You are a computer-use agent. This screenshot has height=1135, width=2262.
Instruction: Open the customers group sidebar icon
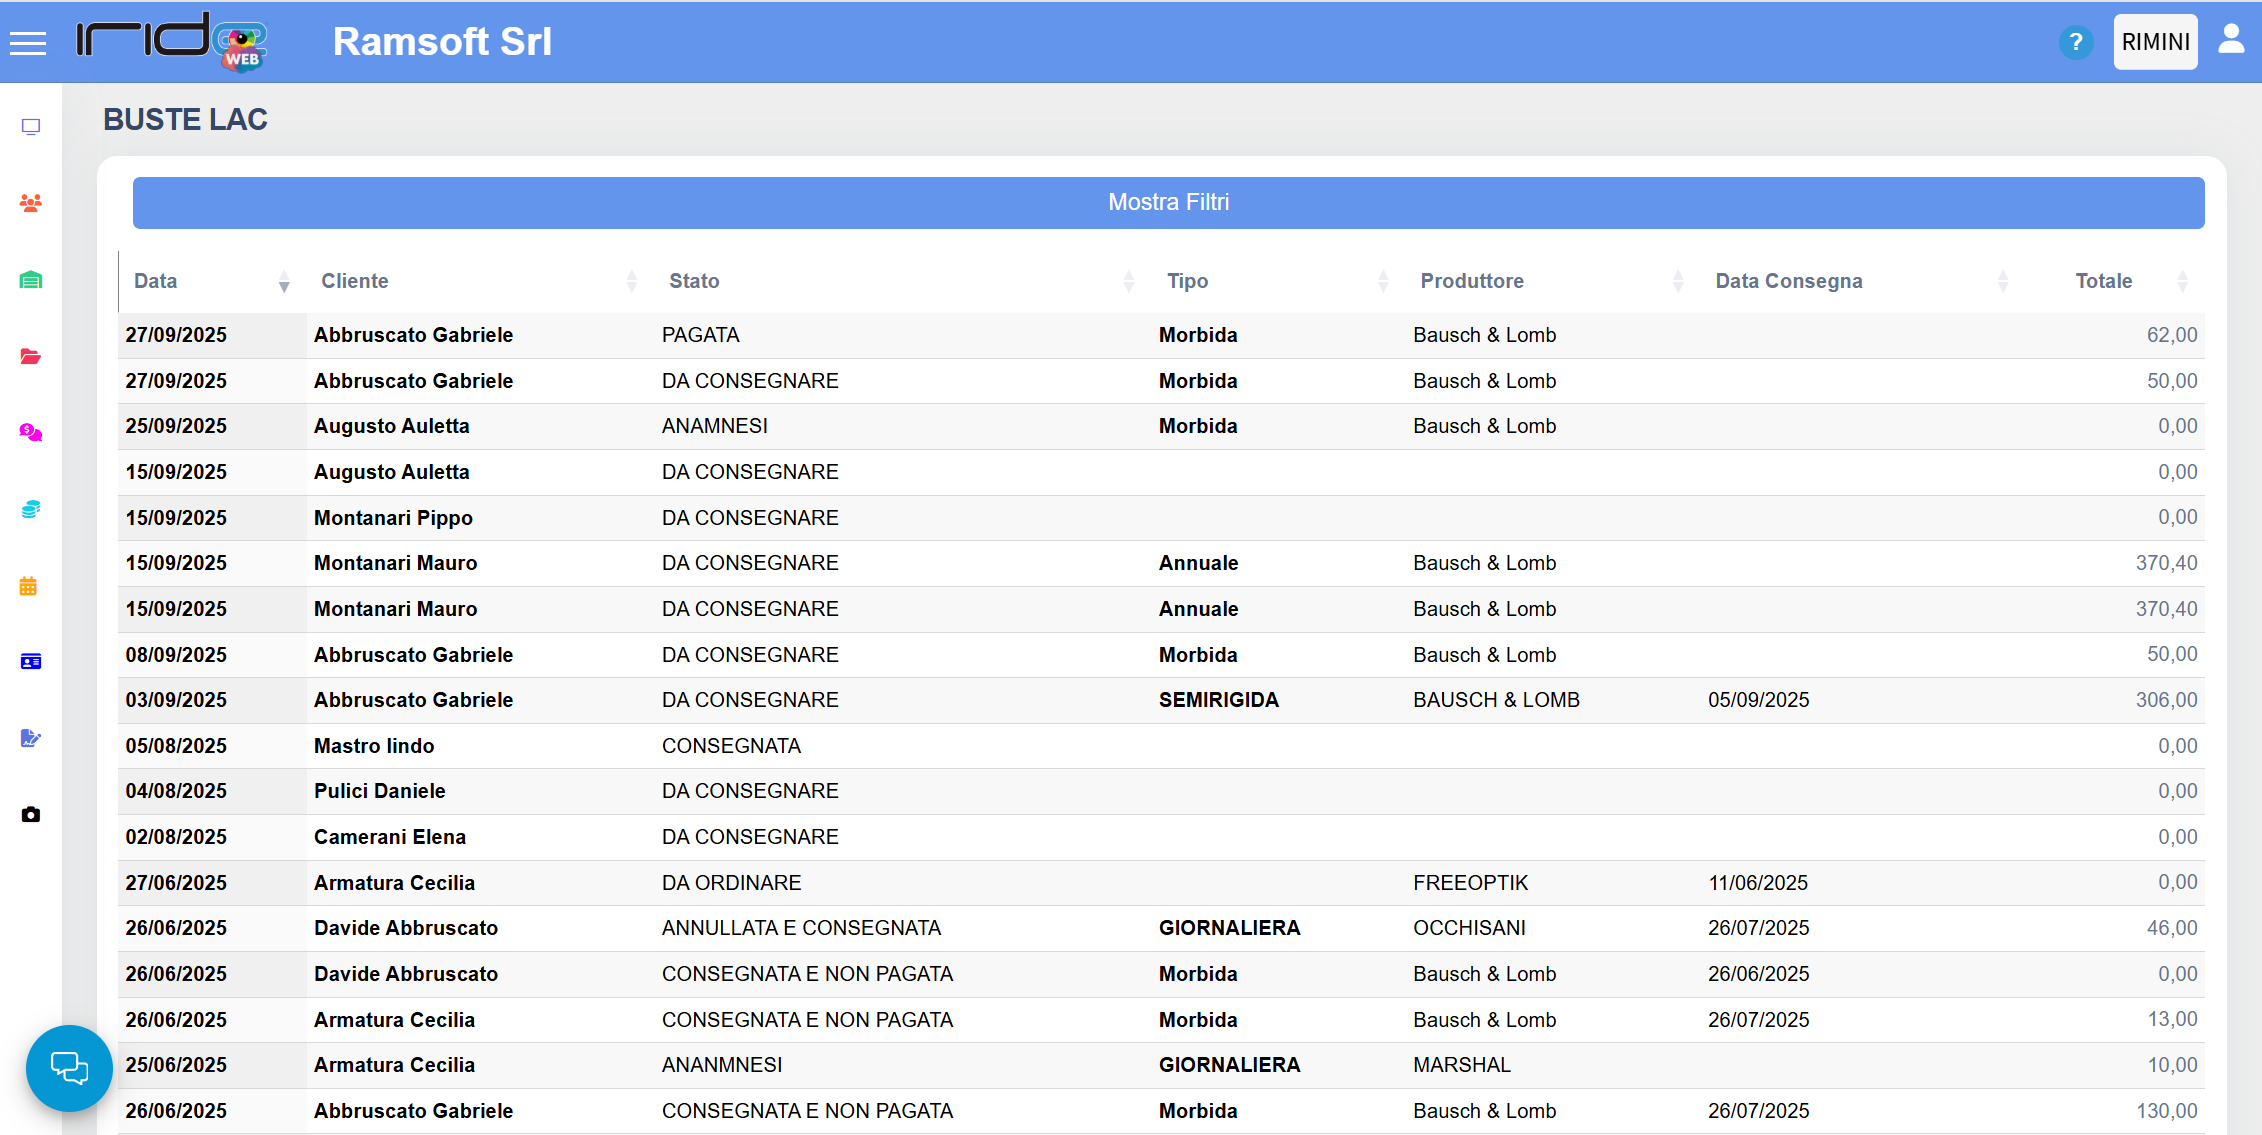pos(31,203)
